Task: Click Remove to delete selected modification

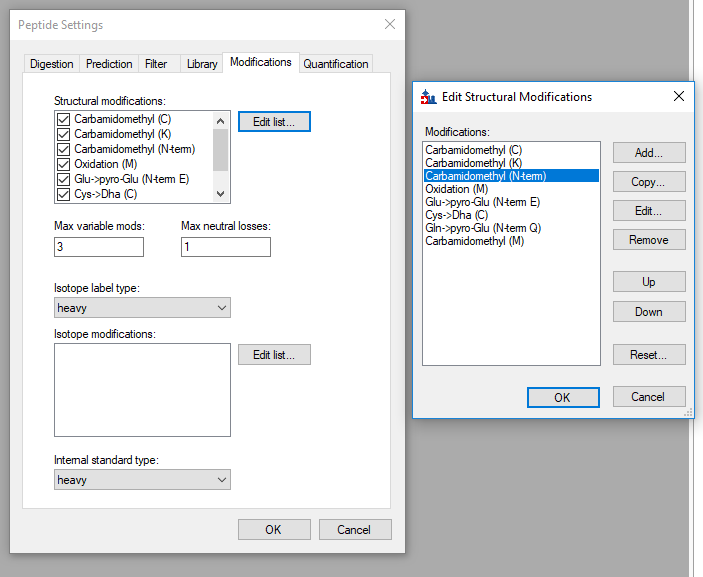Action: [x=648, y=240]
